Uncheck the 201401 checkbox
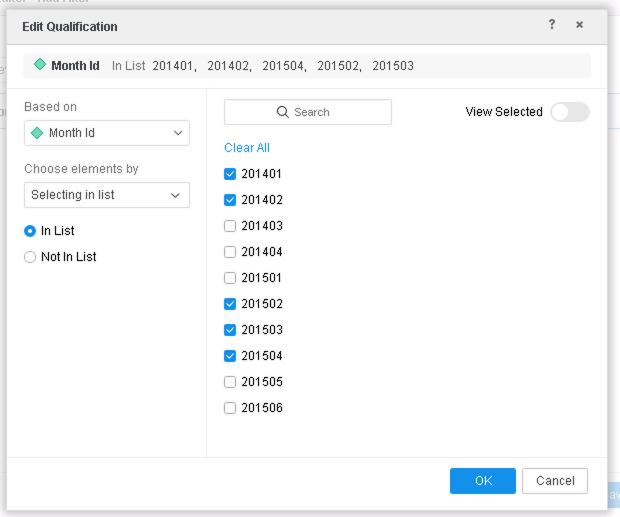The image size is (620, 517). (x=230, y=174)
